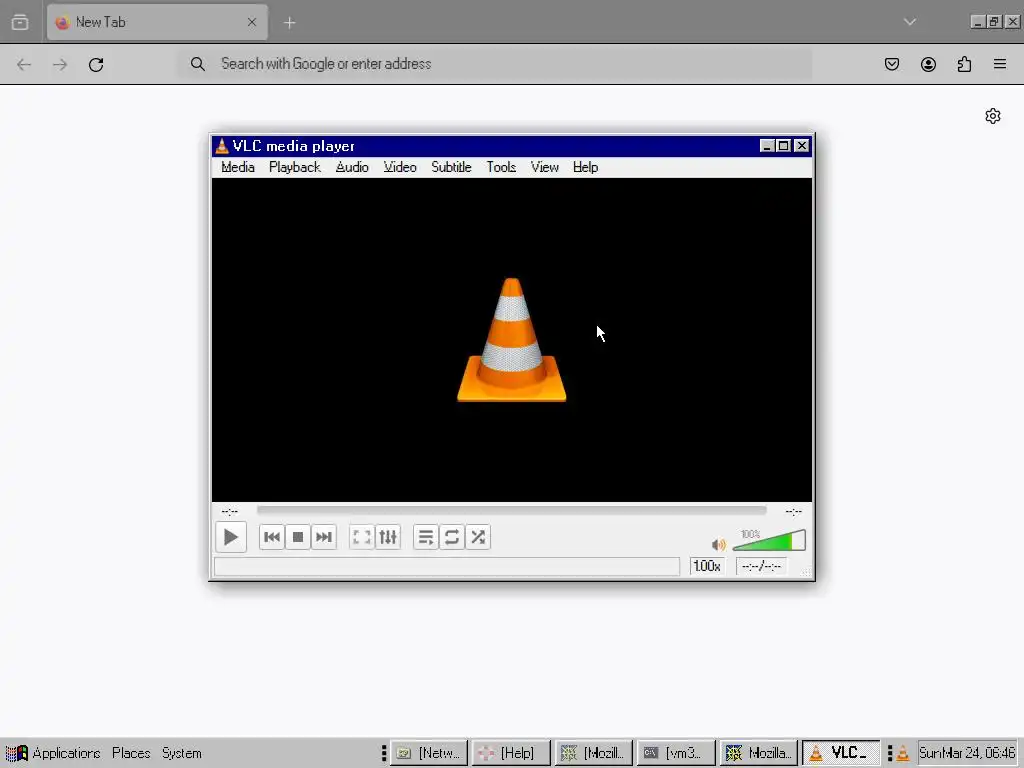1024x768 pixels.
Task: Reload the page in Firefox
Action: pos(96,65)
